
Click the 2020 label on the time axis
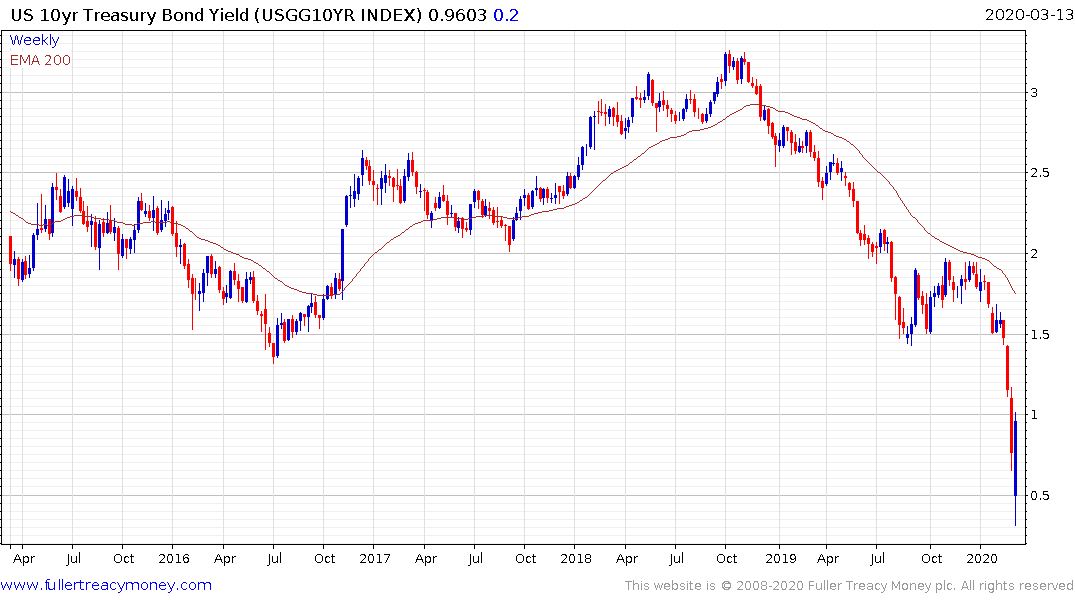(x=983, y=558)
